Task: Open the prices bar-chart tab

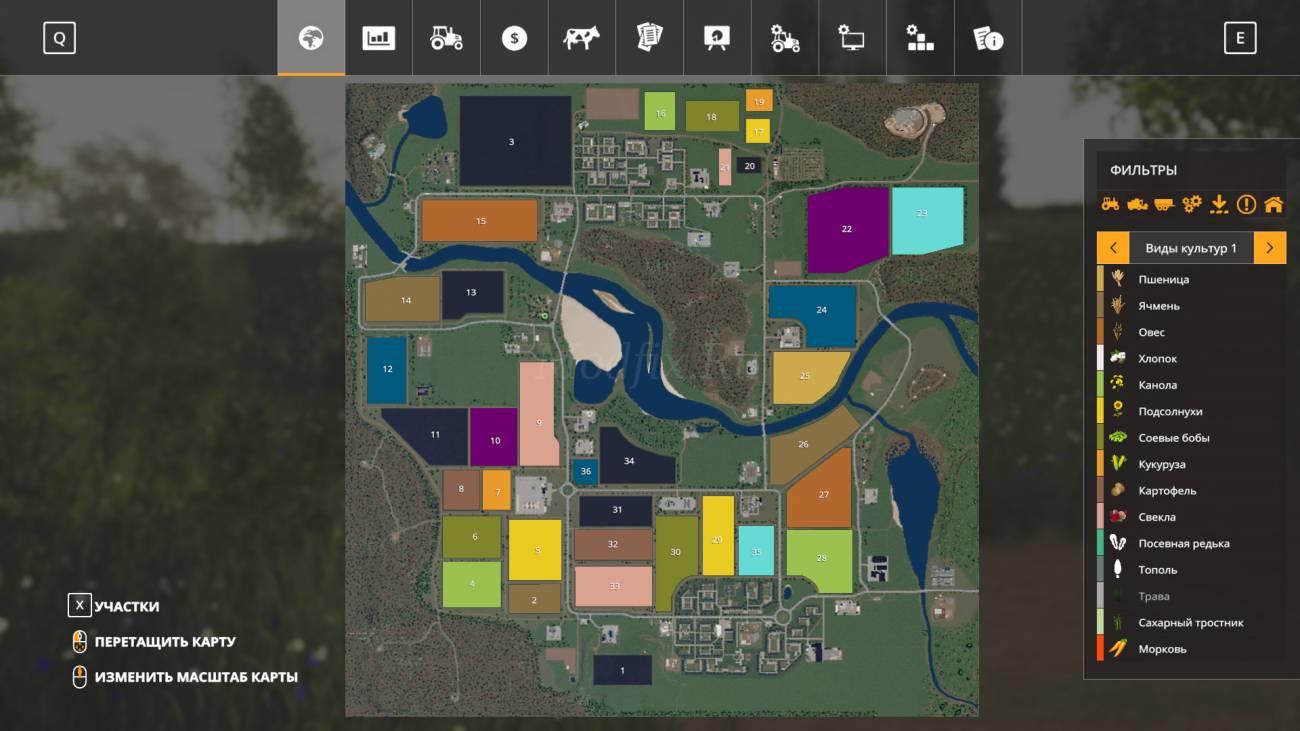Action: 379,38
